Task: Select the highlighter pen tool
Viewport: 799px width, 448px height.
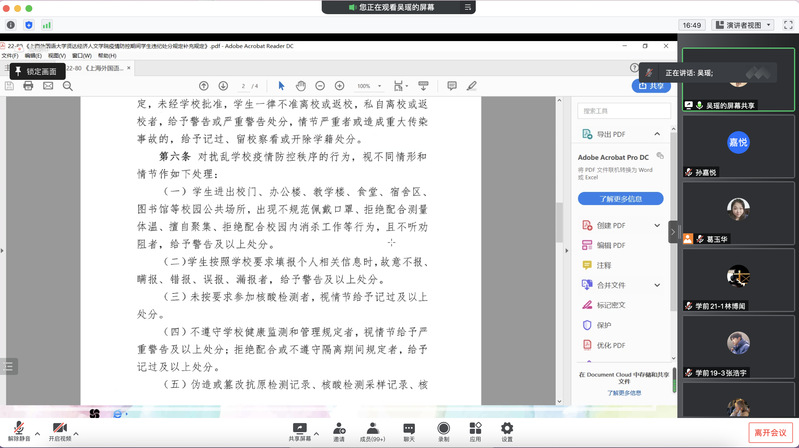Action: 472,86
